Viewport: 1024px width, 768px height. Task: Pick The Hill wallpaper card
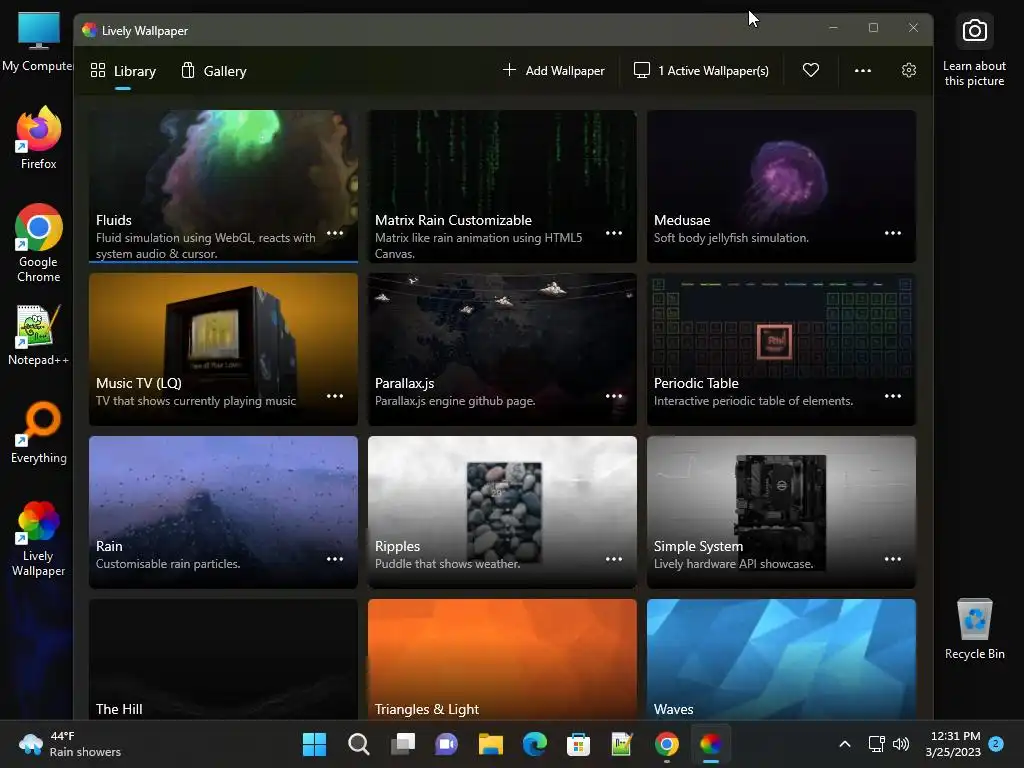click(x=223, y=660)
